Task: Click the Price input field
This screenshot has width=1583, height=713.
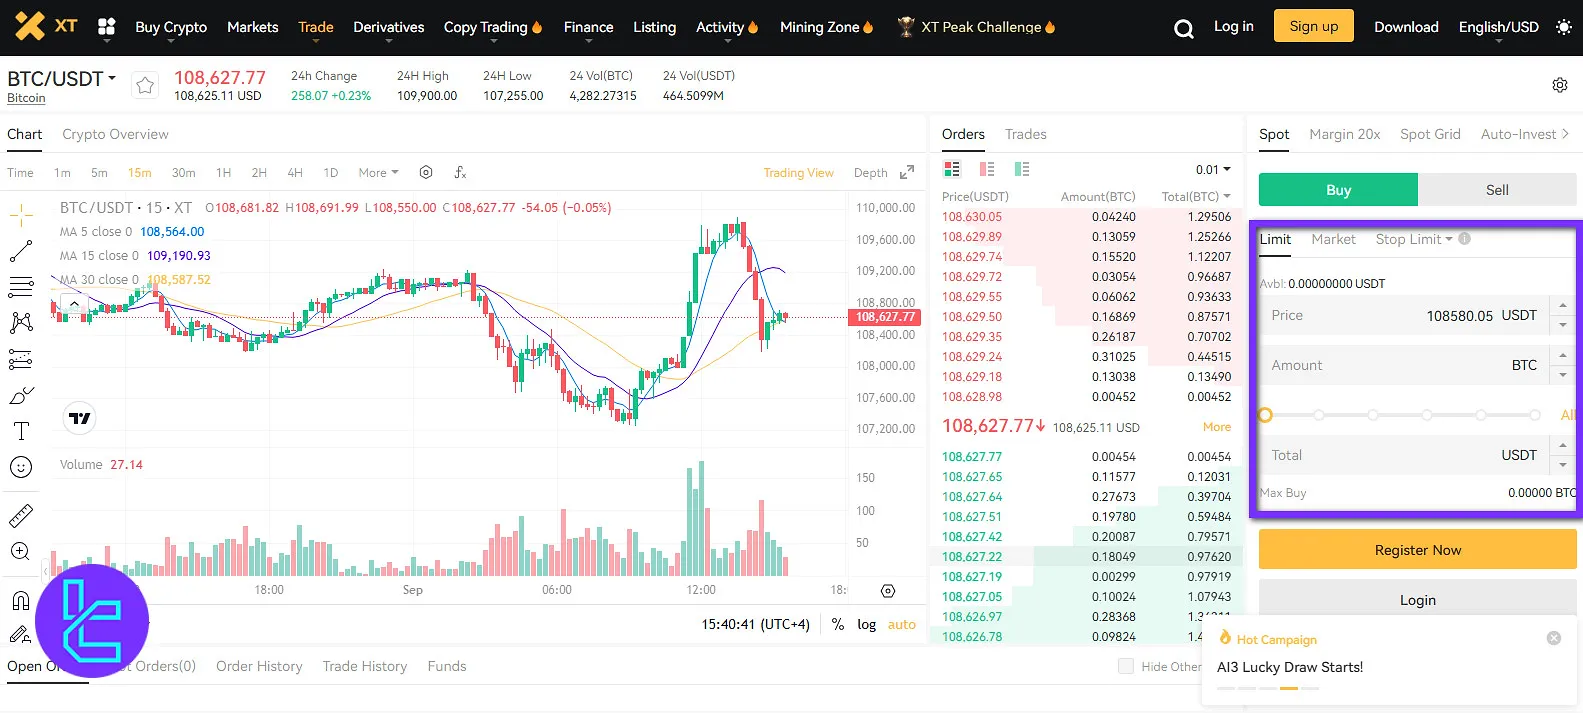Action: coord(1403,315)
